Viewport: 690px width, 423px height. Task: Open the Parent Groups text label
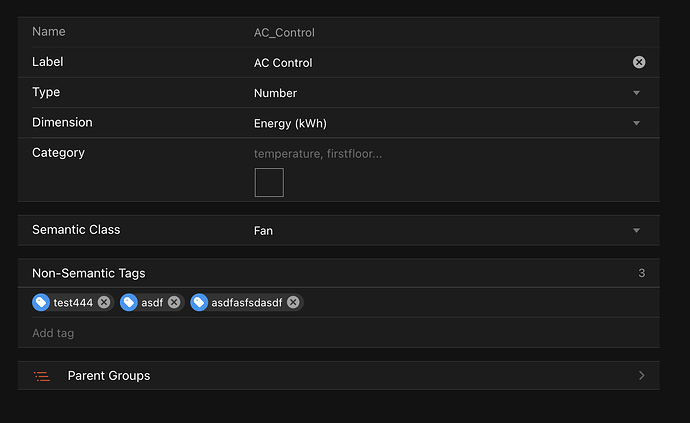109,376
